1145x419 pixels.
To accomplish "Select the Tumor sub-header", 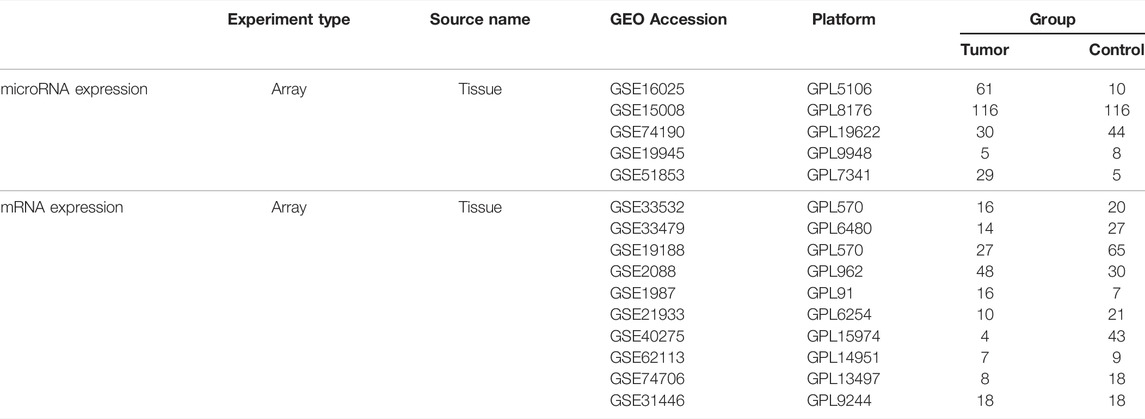I will point(984,50).
